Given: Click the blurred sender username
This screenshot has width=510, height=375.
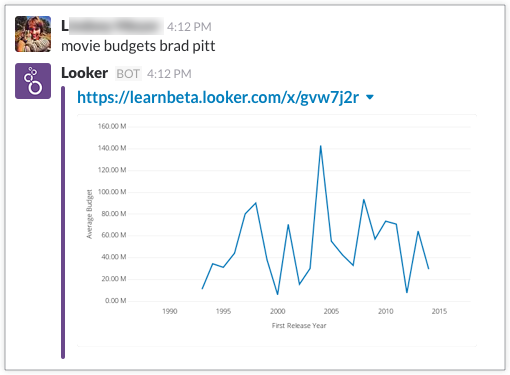Looking at the screenshot, I should [x=112, y=26].
